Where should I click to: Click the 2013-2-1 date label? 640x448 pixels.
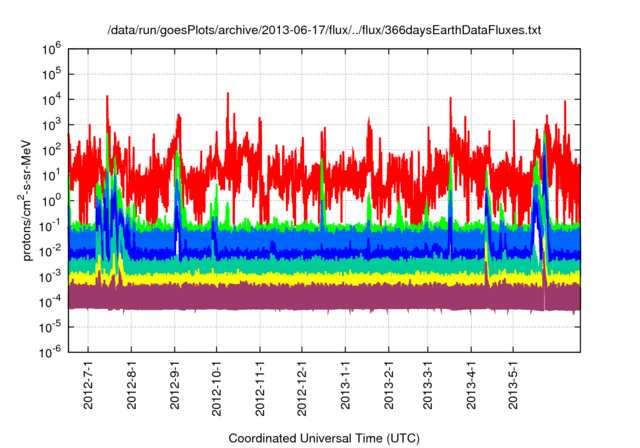(x=389, y=385)
